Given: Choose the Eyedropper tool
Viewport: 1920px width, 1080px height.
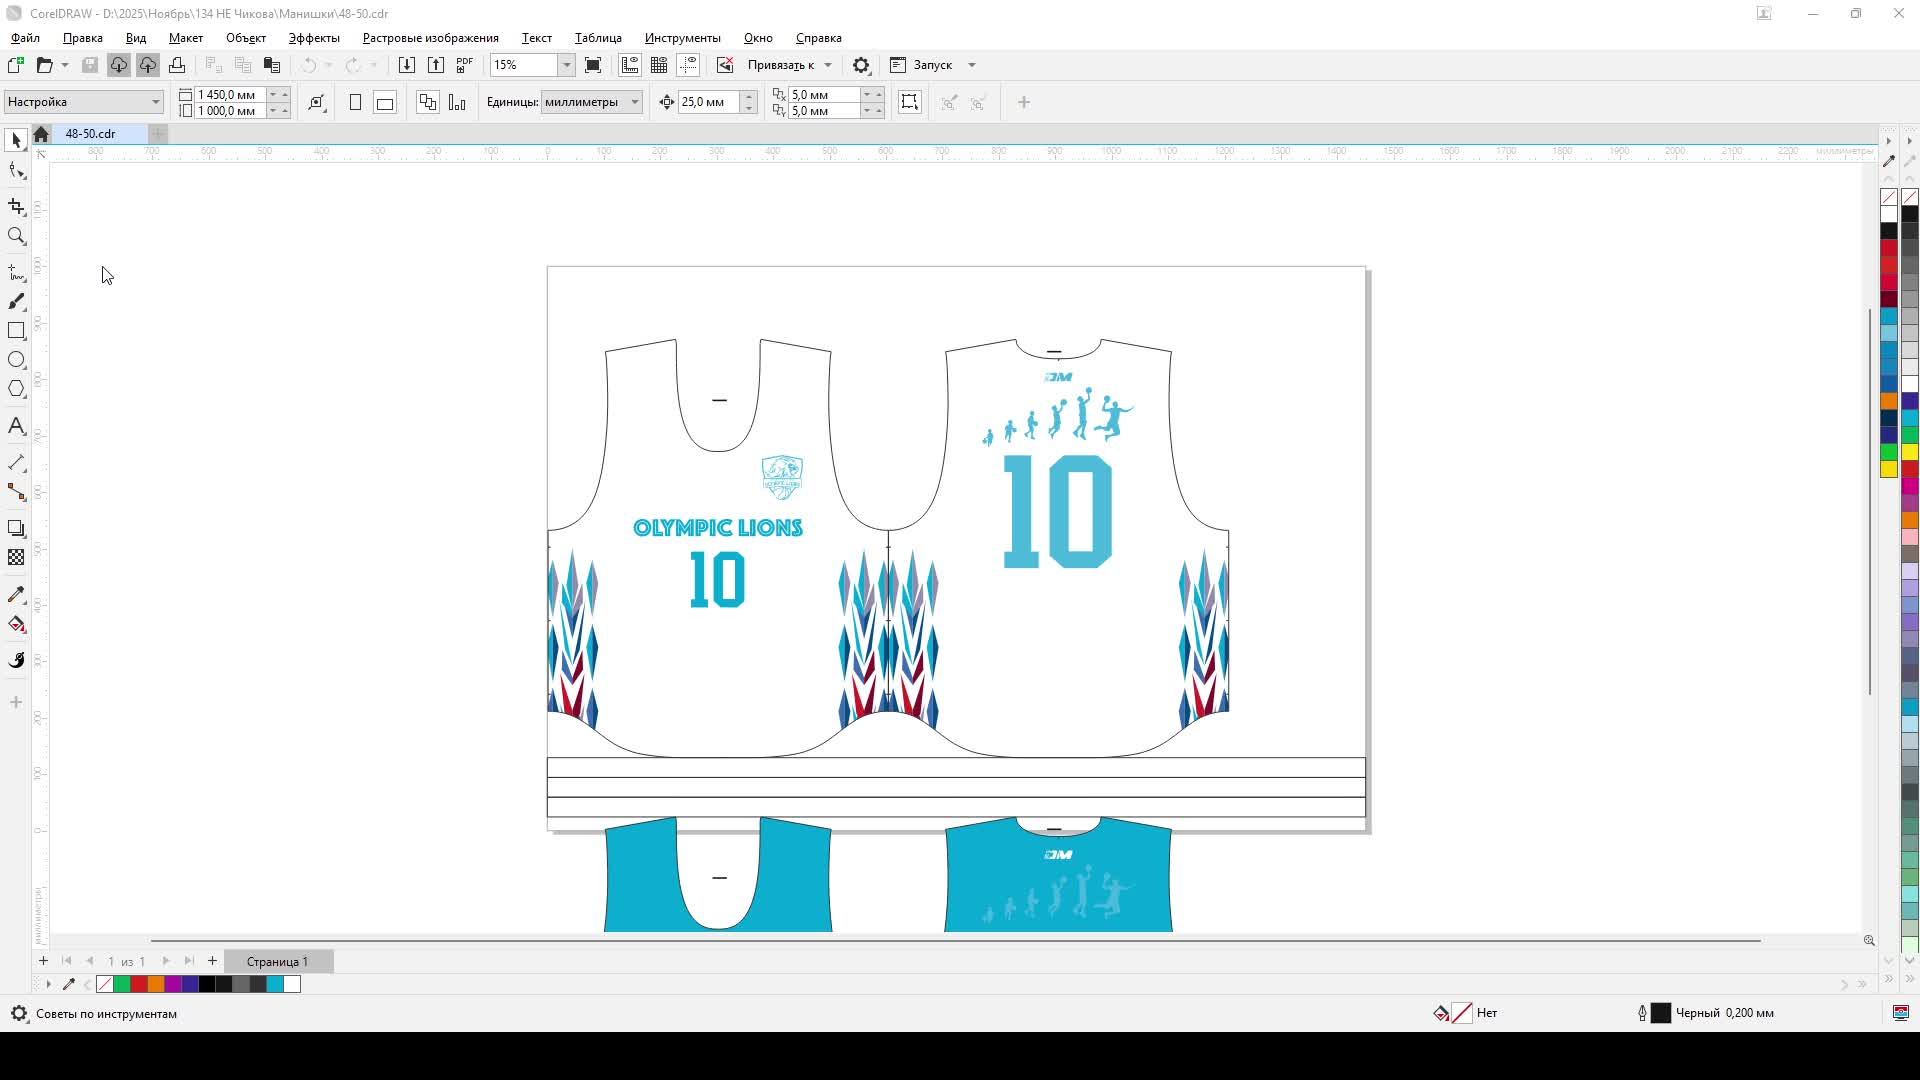Looking at the screenshot, I should (x=16, y=595).
